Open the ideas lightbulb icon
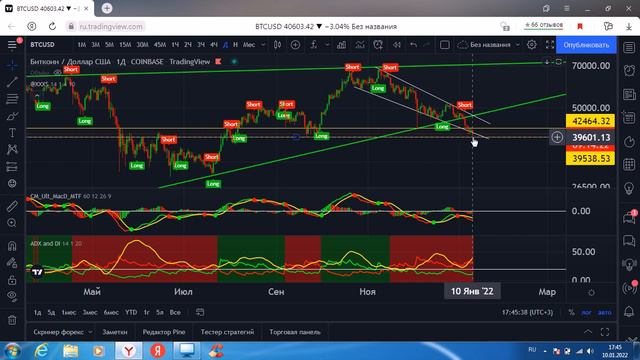Viewport: 640px width, 360px height. pyautogui.click(x=629, y=188)
